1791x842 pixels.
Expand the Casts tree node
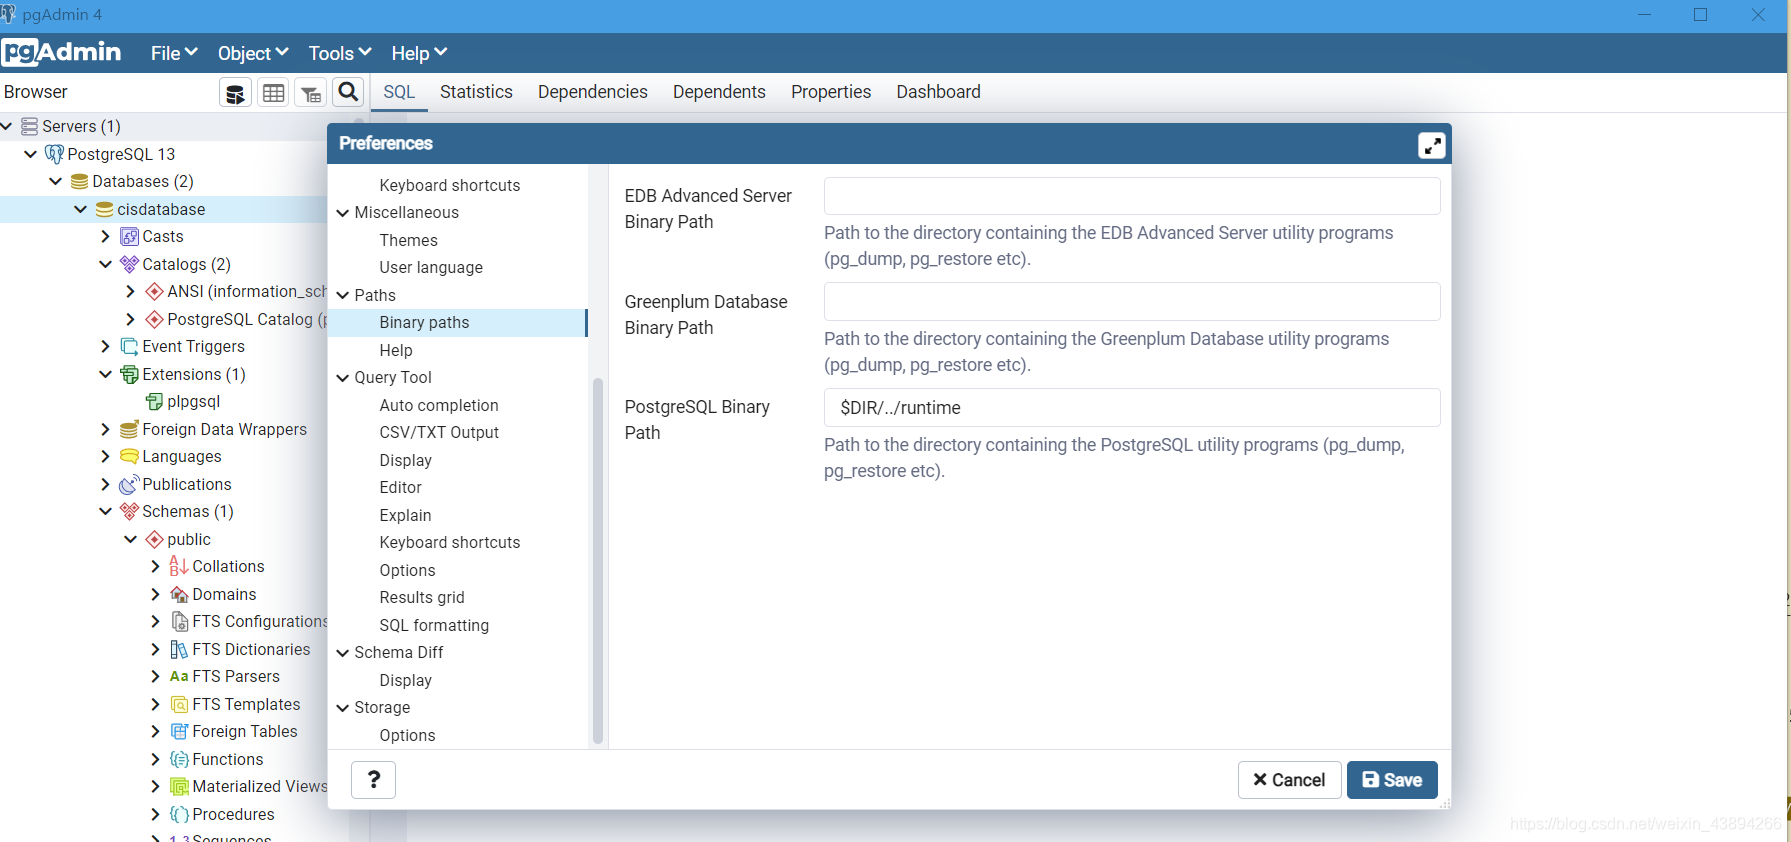pyautogui.click(x=105, y=237)
